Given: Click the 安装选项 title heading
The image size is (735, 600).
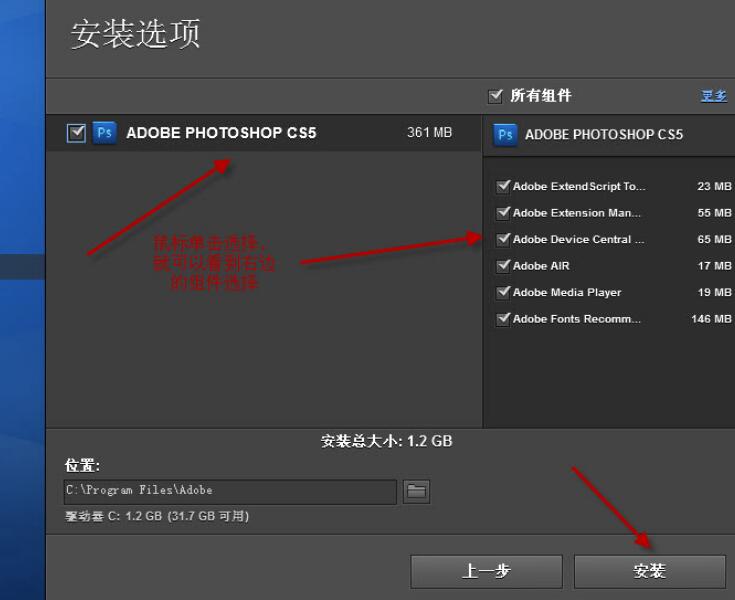Looking at the screenshot, I should 135,34.
